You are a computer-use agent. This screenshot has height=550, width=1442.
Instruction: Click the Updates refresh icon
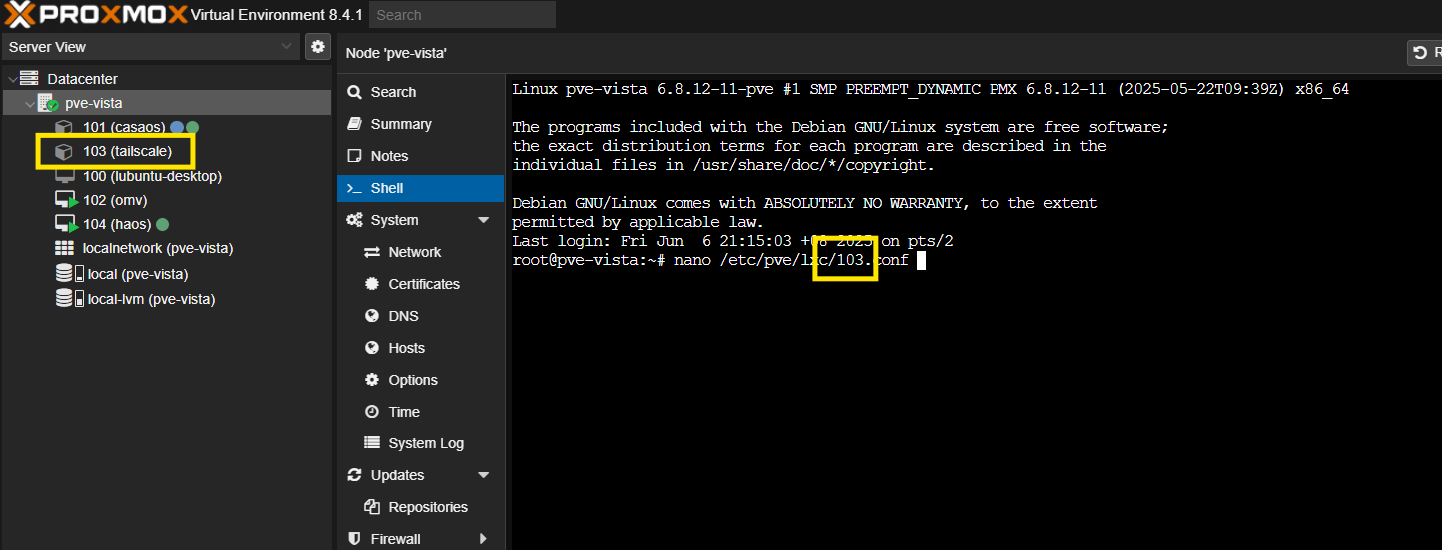point(354,475)
